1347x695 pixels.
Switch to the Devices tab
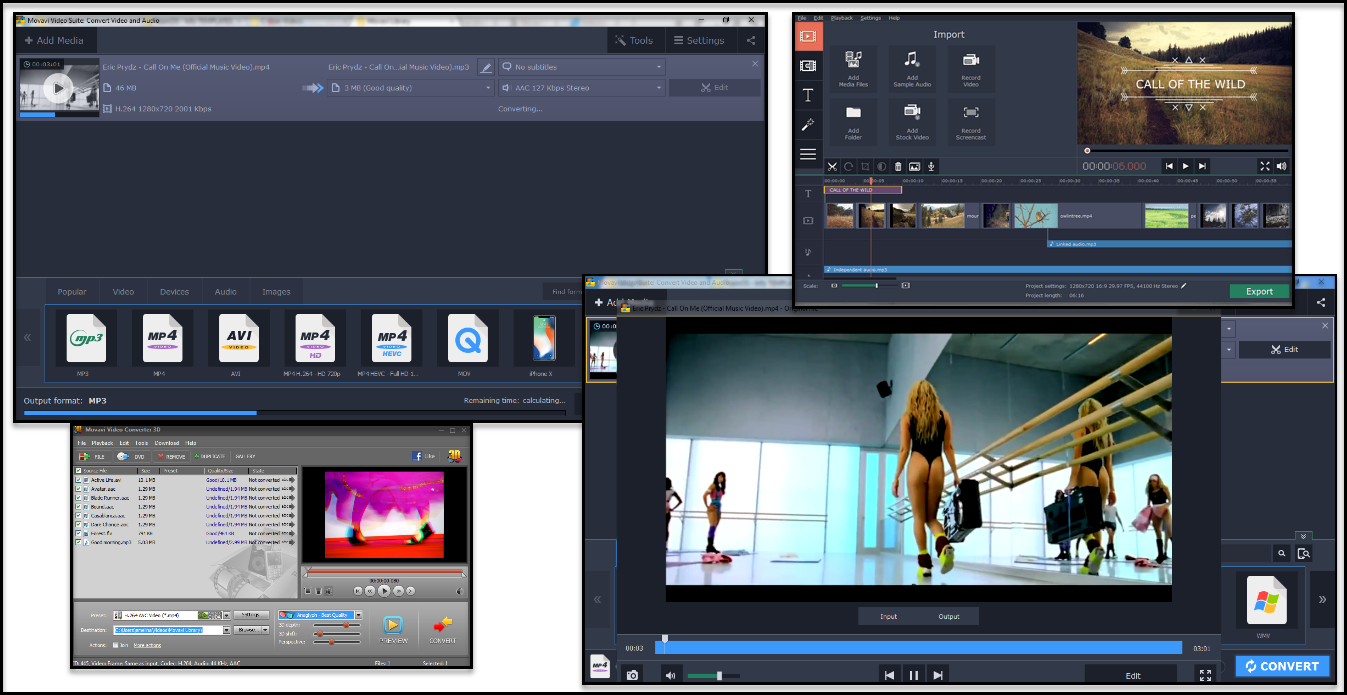[174, 292]
